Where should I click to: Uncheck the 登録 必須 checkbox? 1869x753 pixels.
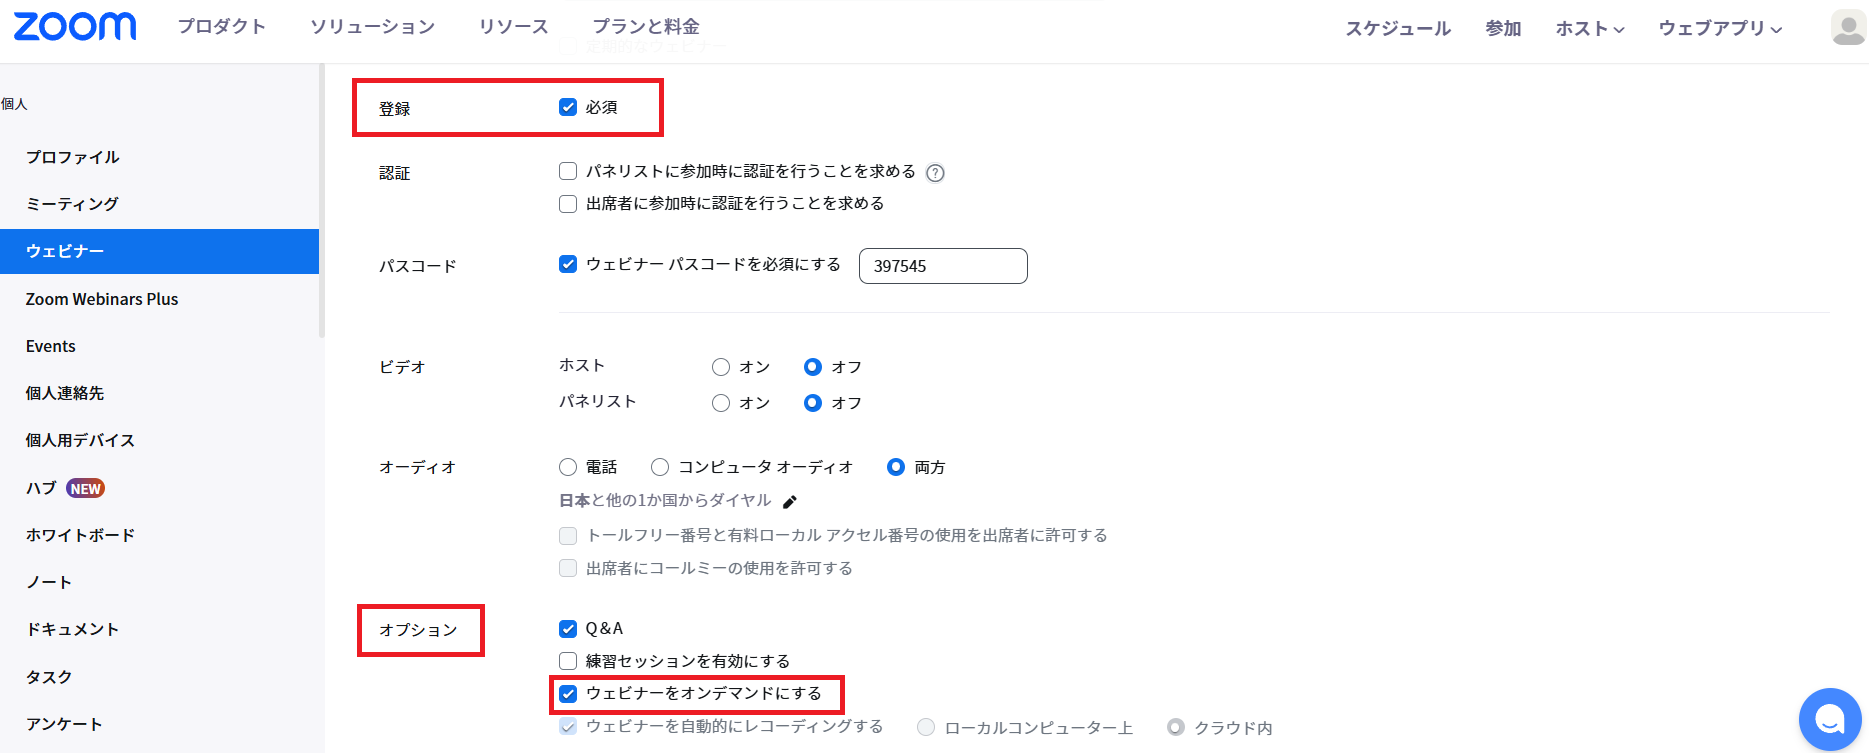coord(568,107)
